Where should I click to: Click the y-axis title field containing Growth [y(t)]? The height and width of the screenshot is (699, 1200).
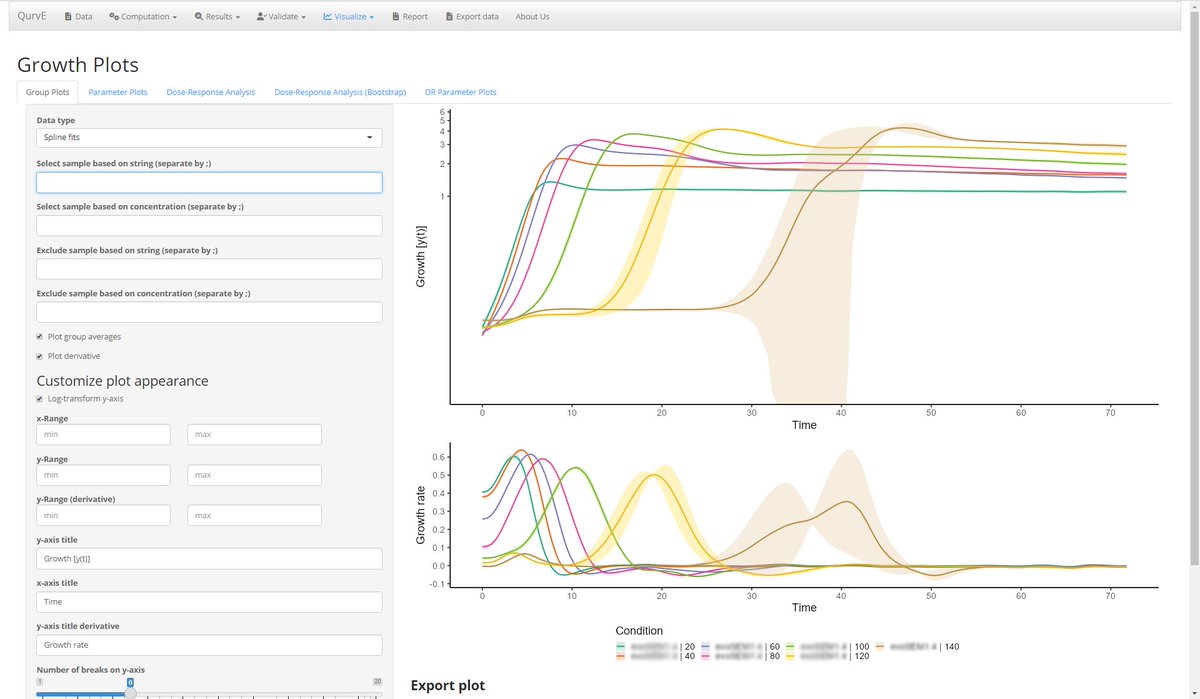point(209,558)
